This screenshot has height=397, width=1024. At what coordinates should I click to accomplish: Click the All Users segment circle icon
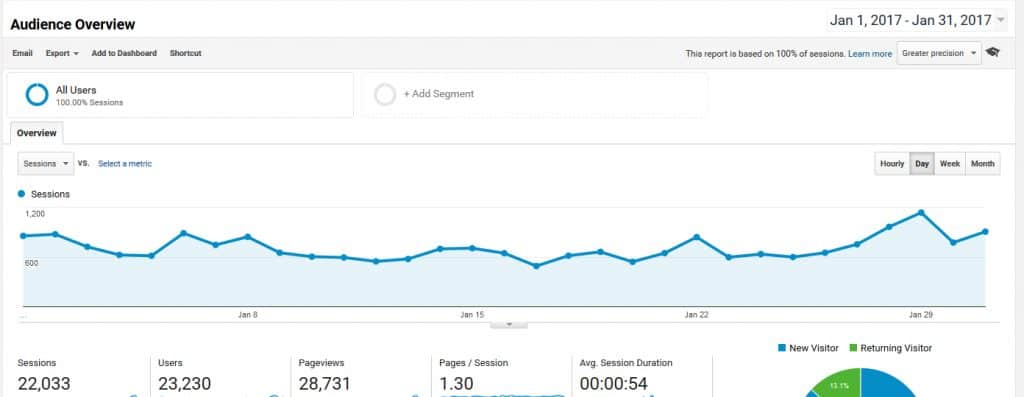tap(37, 95)
